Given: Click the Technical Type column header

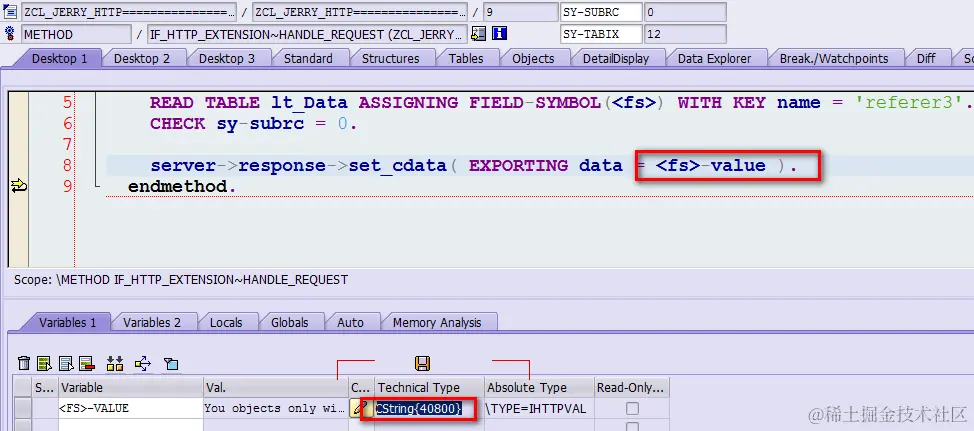Looking at the screenshot, I should click(429, 388).
